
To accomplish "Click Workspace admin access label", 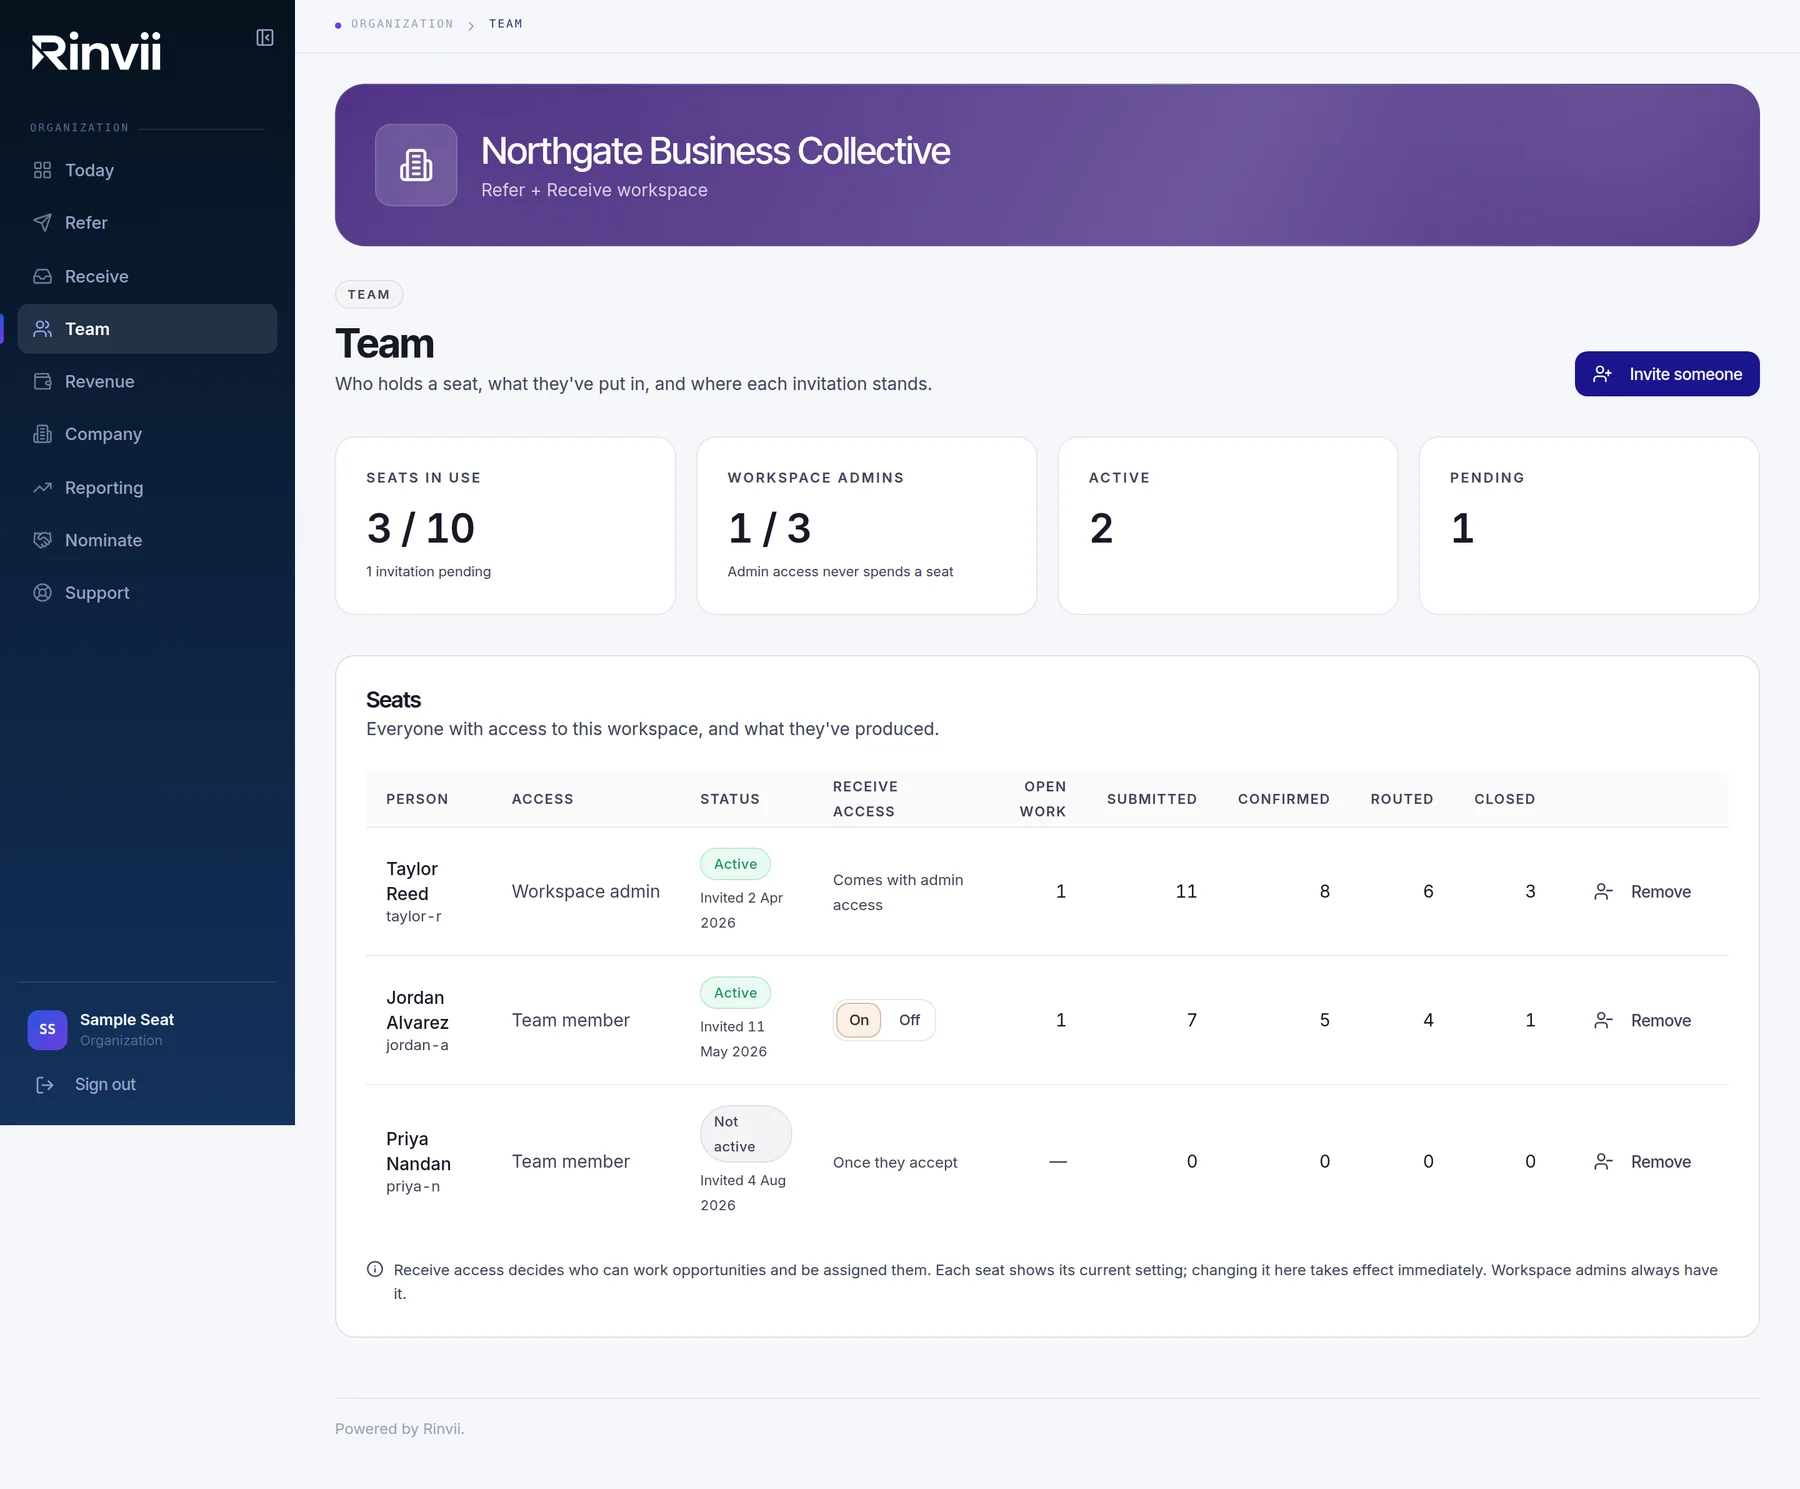I will (x=586, y=892).
